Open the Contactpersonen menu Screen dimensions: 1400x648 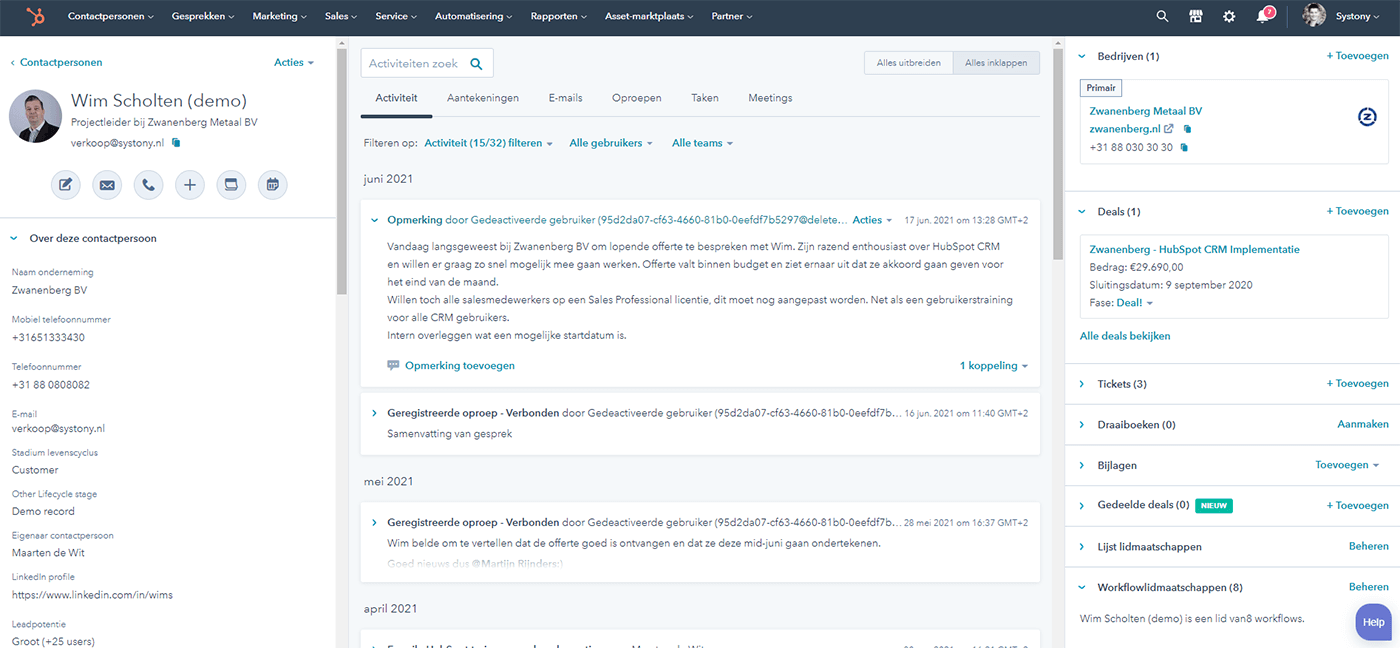pyautogui.click(x=111, y=17)
